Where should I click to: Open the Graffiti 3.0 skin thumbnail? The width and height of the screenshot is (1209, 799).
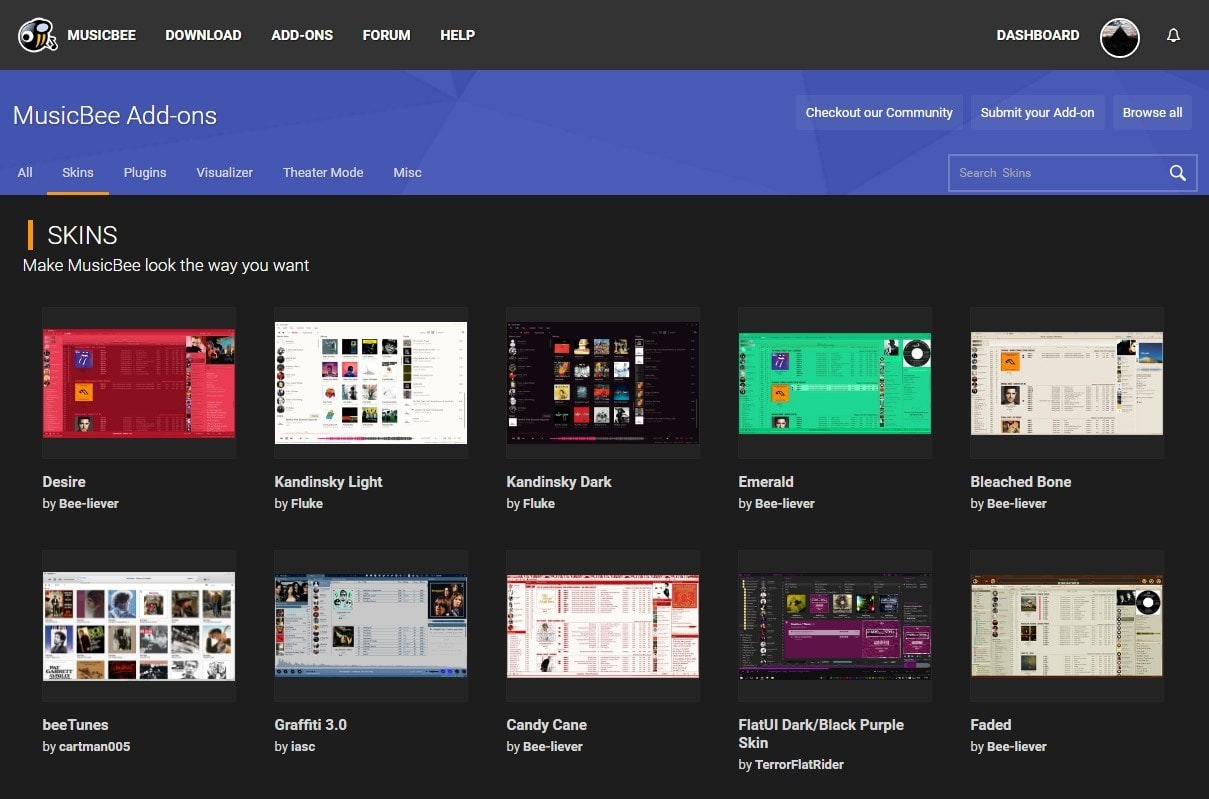tap(371, 626)
